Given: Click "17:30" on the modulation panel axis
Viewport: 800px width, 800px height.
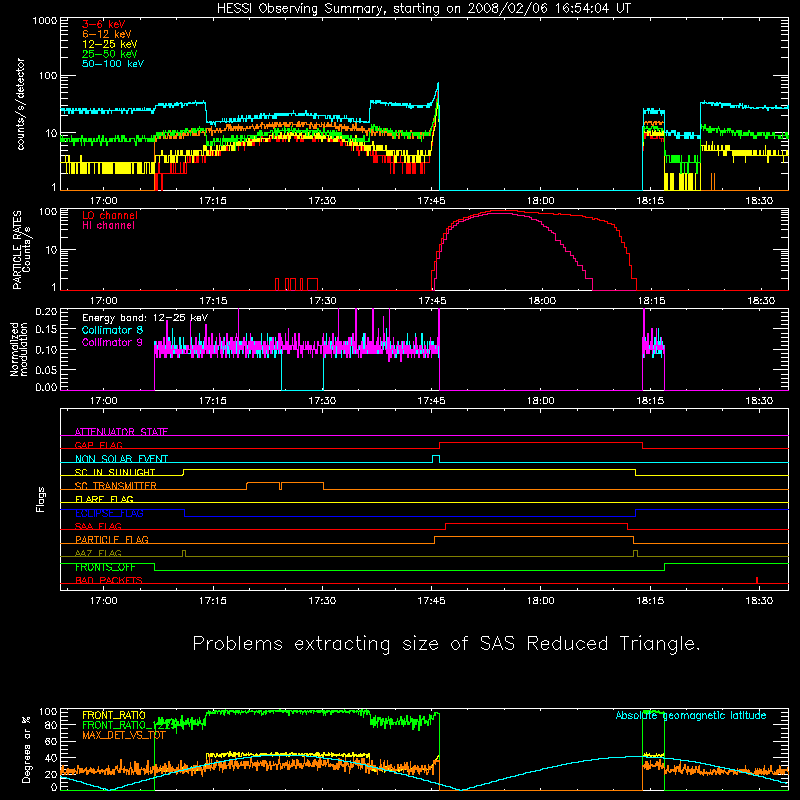Looking at the screenshot, I should click(322, 401).
